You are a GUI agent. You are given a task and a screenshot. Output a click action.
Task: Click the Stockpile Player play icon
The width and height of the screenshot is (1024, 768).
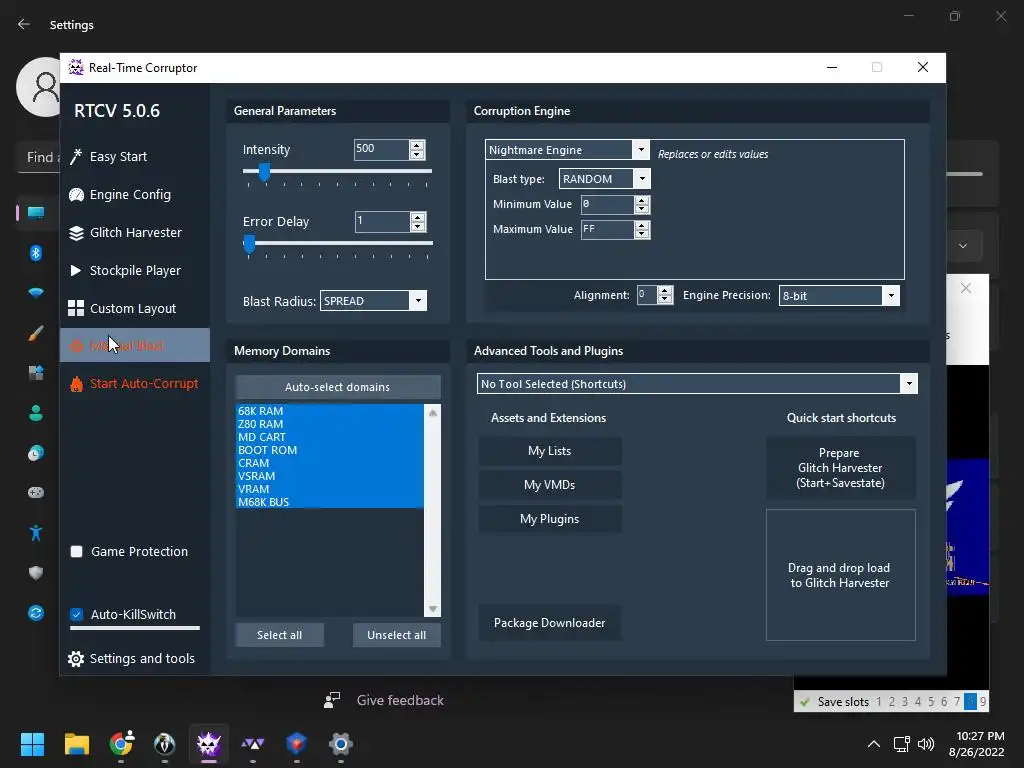click(x=76, y=270)
